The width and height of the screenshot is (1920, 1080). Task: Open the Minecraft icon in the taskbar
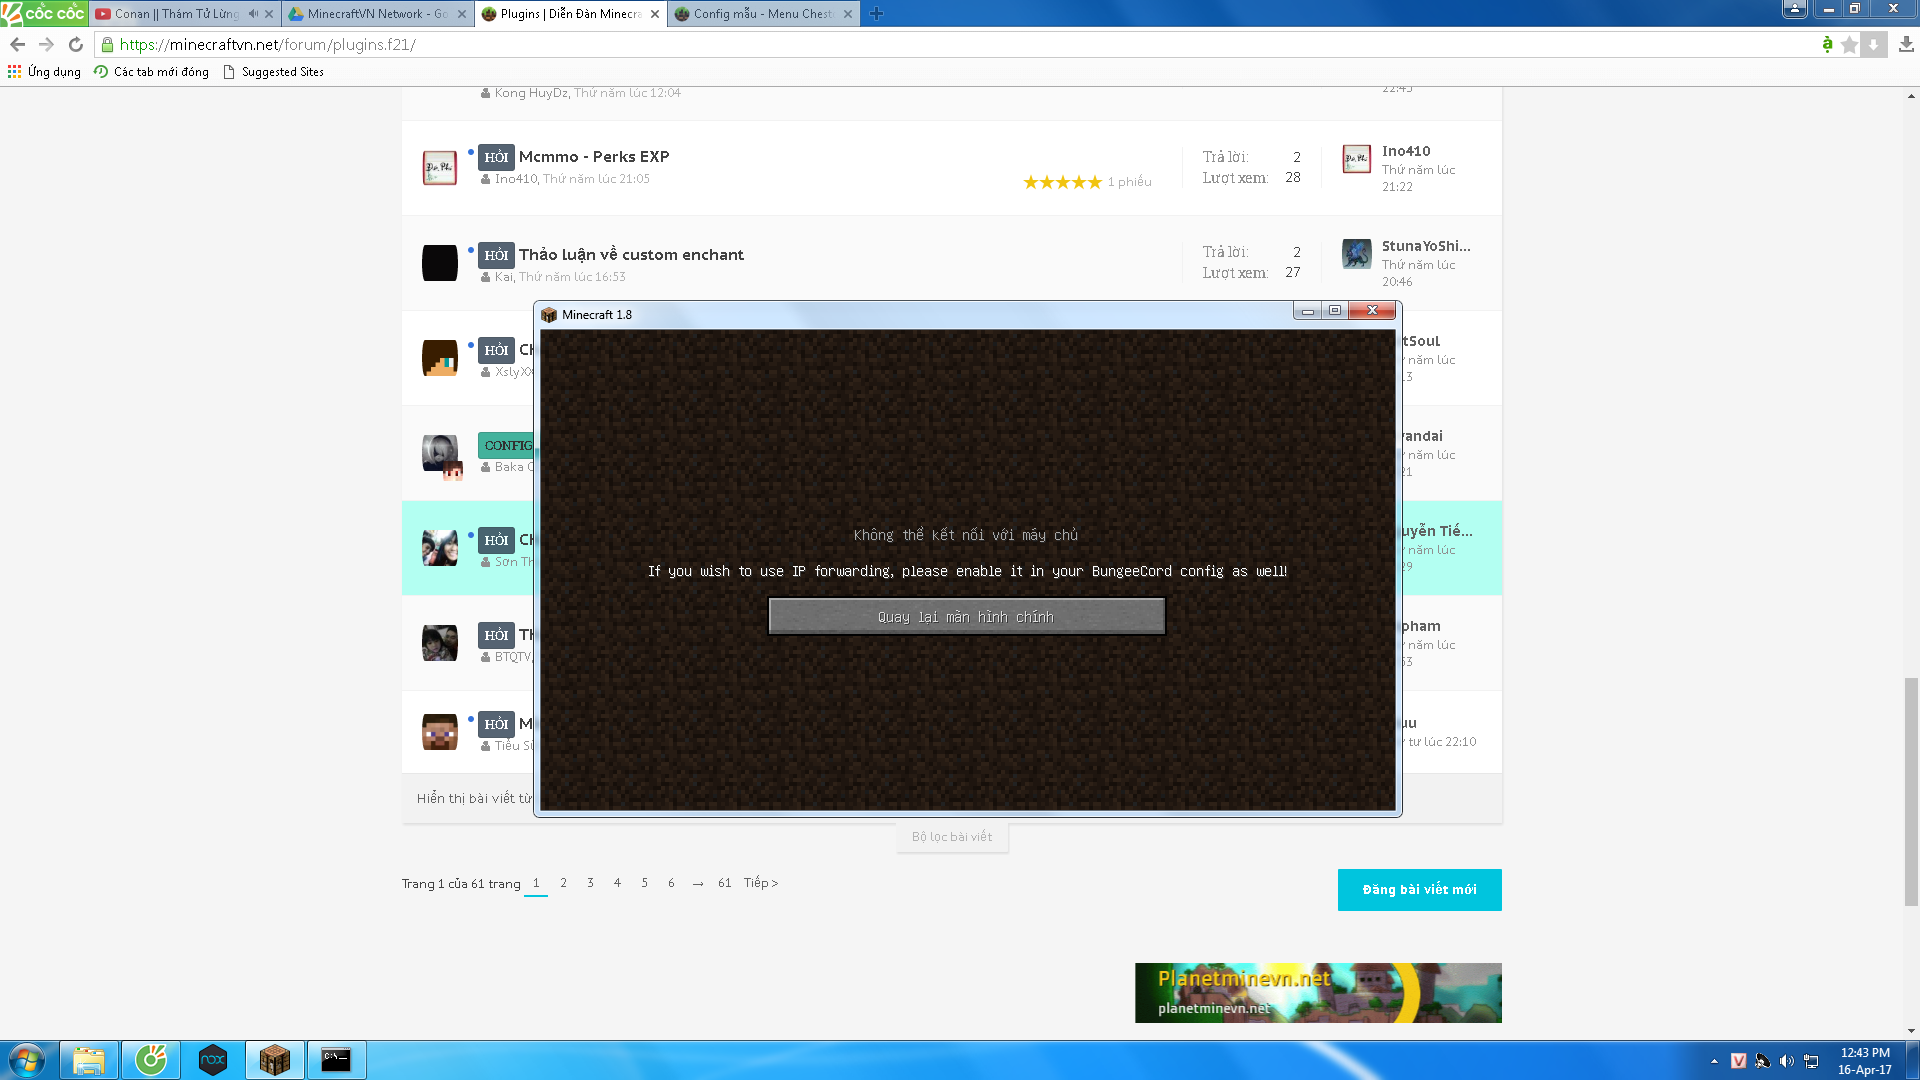274,1060
